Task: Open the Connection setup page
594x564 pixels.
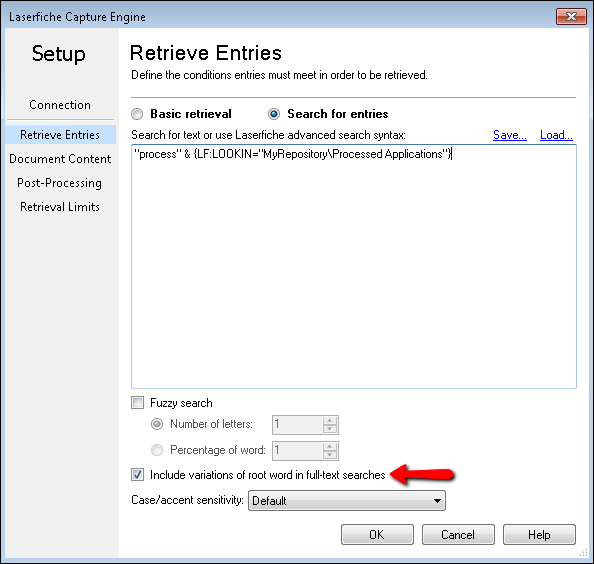Action: coord(60,105)
